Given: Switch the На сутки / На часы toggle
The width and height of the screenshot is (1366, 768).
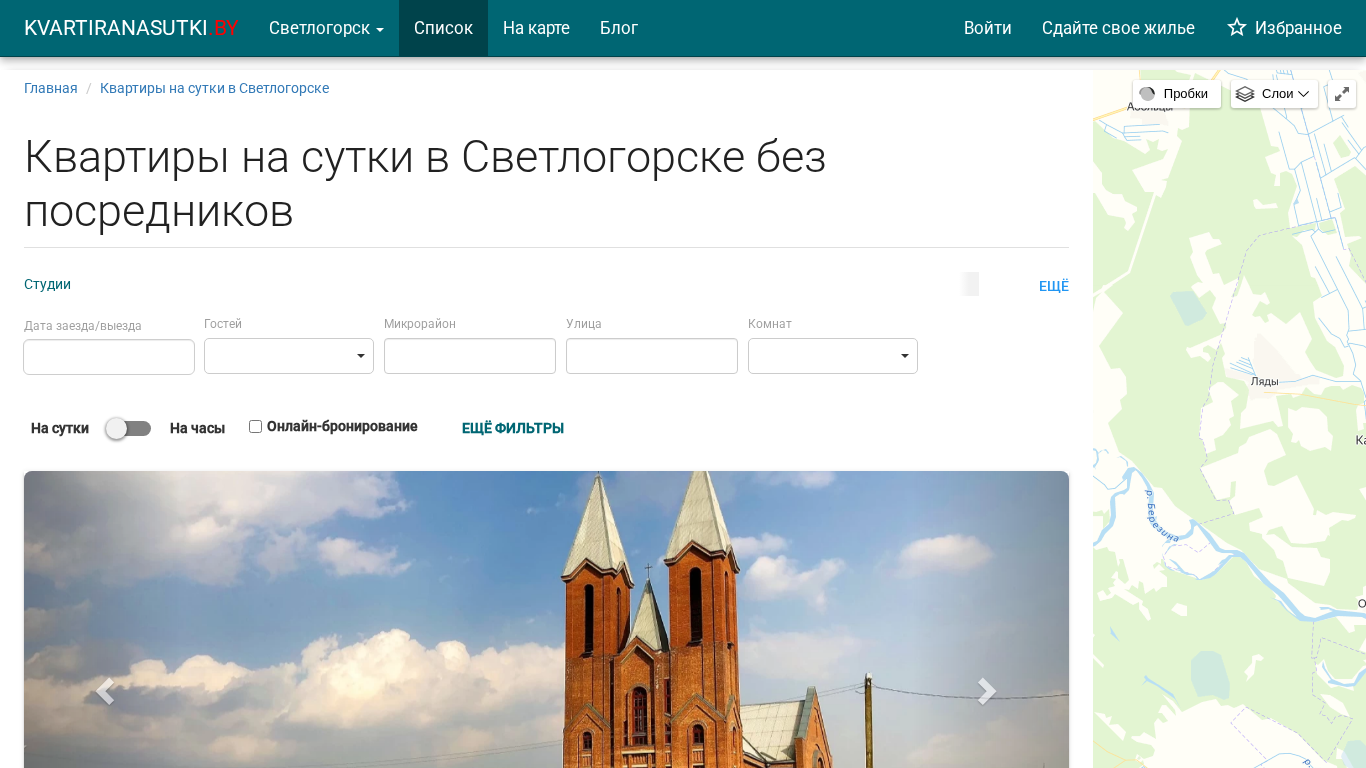Looking at the screenshot, I should [129, 428].
